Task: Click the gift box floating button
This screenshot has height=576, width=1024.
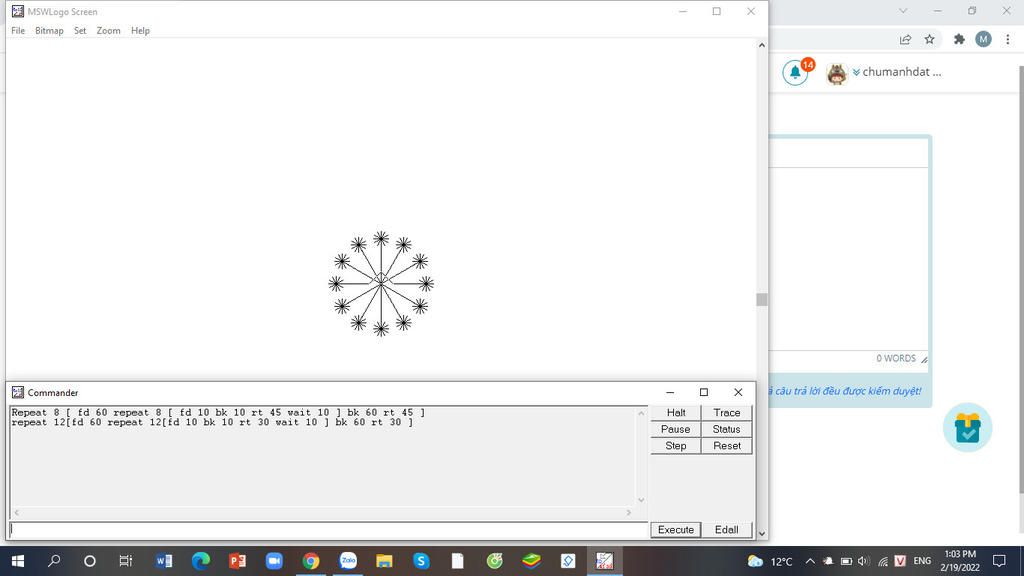Action: (x=967, y=428)
